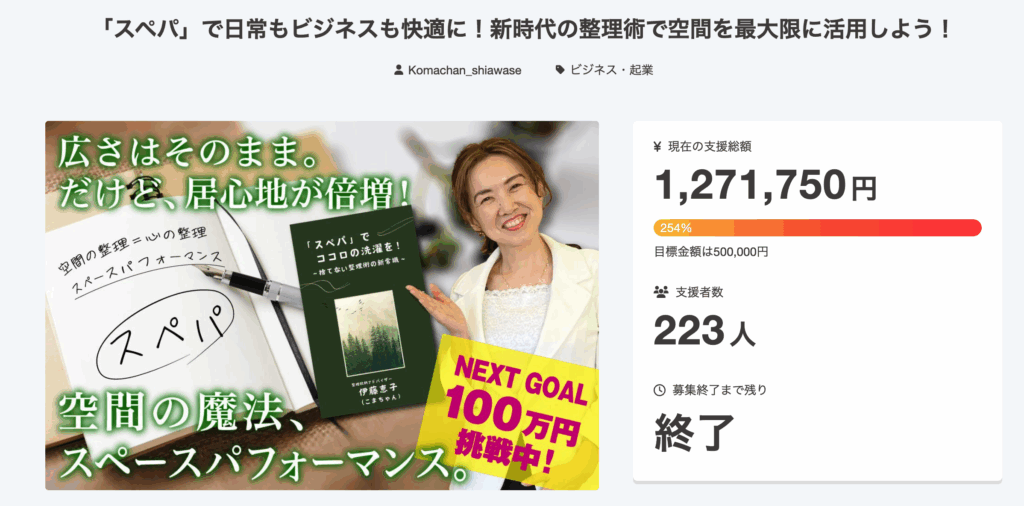Click the 終了 status text
The height and width of the screenshot is (506, 1024).
[694, 432]
